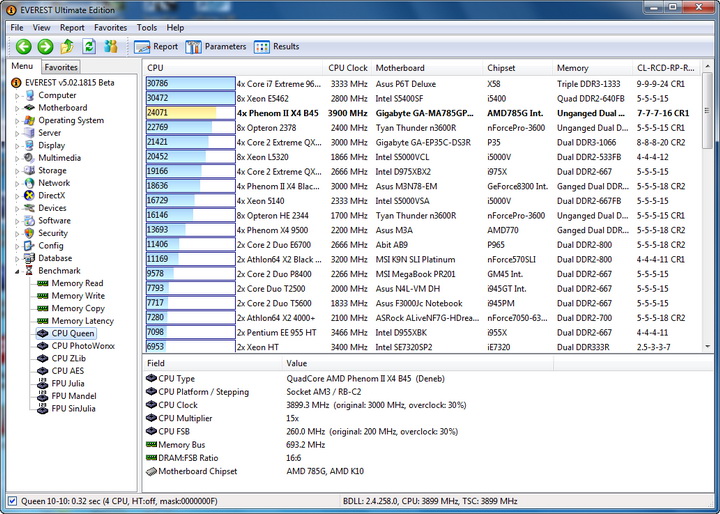Open the Tools menu
Viewport: 720px width, 514px height.
(x=146, y=28)
